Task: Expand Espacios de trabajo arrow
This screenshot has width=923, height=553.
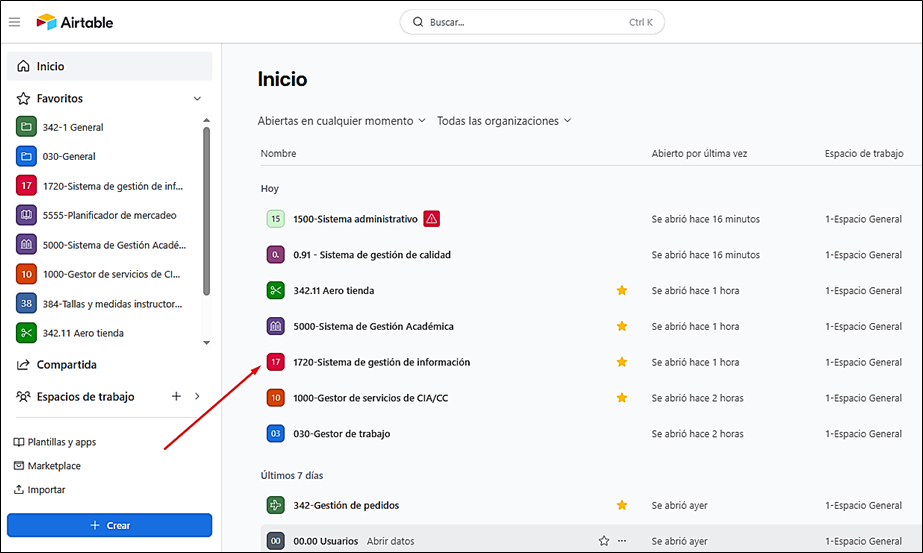Action: pos(197,396)
